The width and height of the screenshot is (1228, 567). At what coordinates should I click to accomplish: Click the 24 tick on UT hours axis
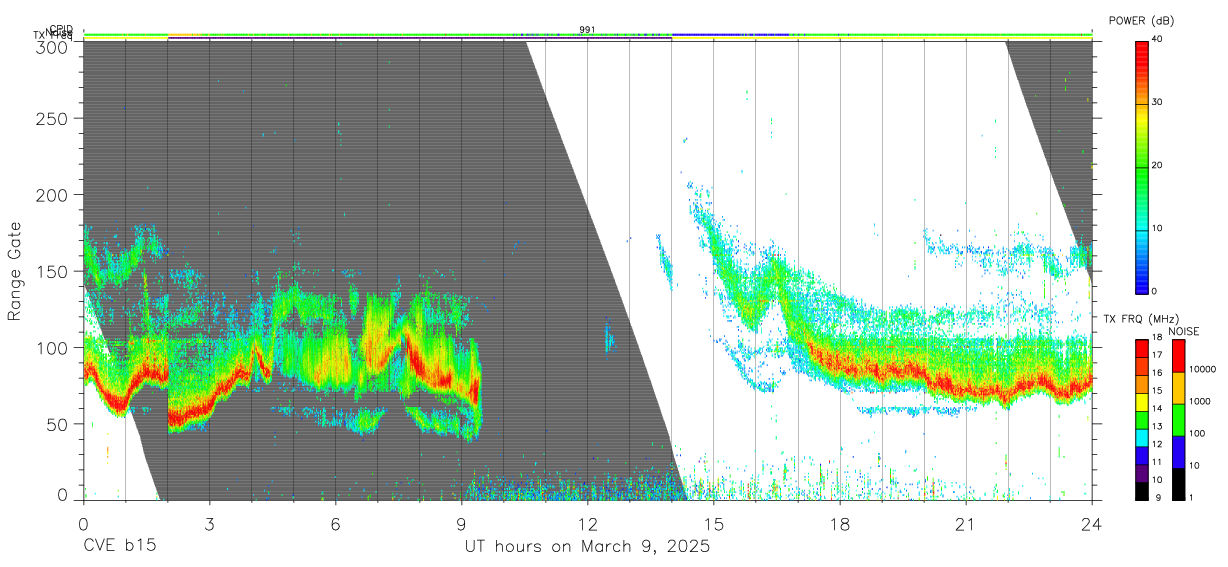tap(1092, 525)
